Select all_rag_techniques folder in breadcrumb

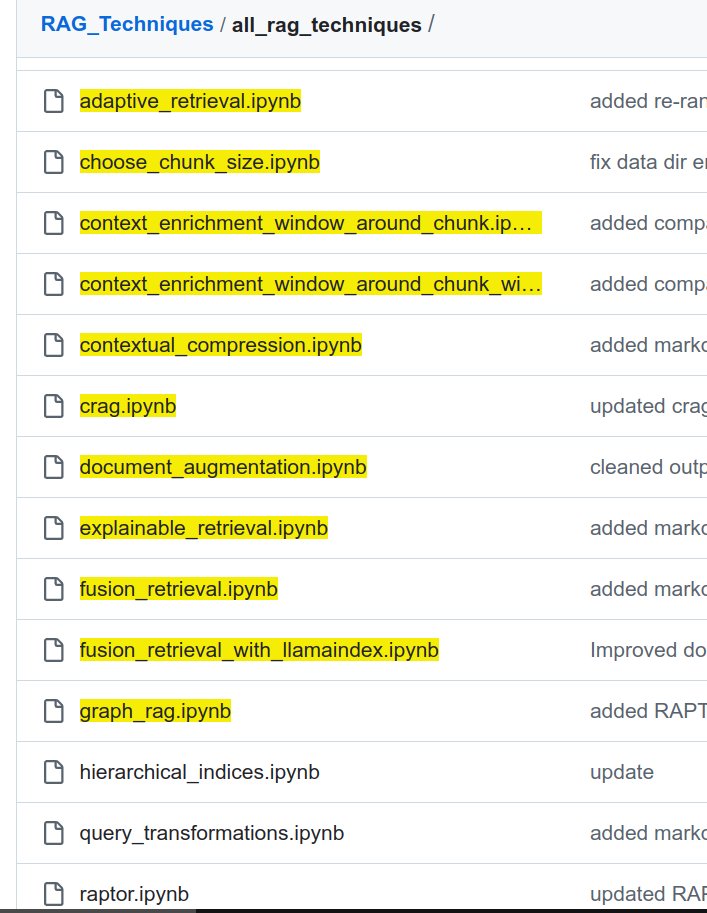coord(326,25)
